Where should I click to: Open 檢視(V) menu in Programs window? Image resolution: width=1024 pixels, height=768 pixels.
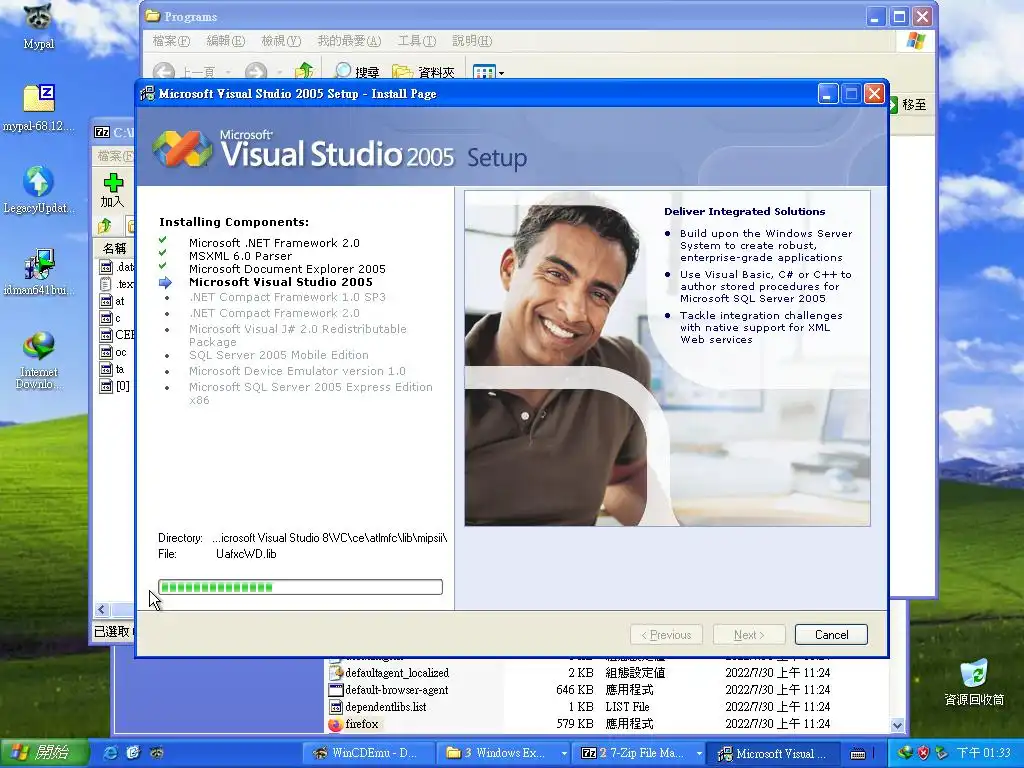[281, 41]
